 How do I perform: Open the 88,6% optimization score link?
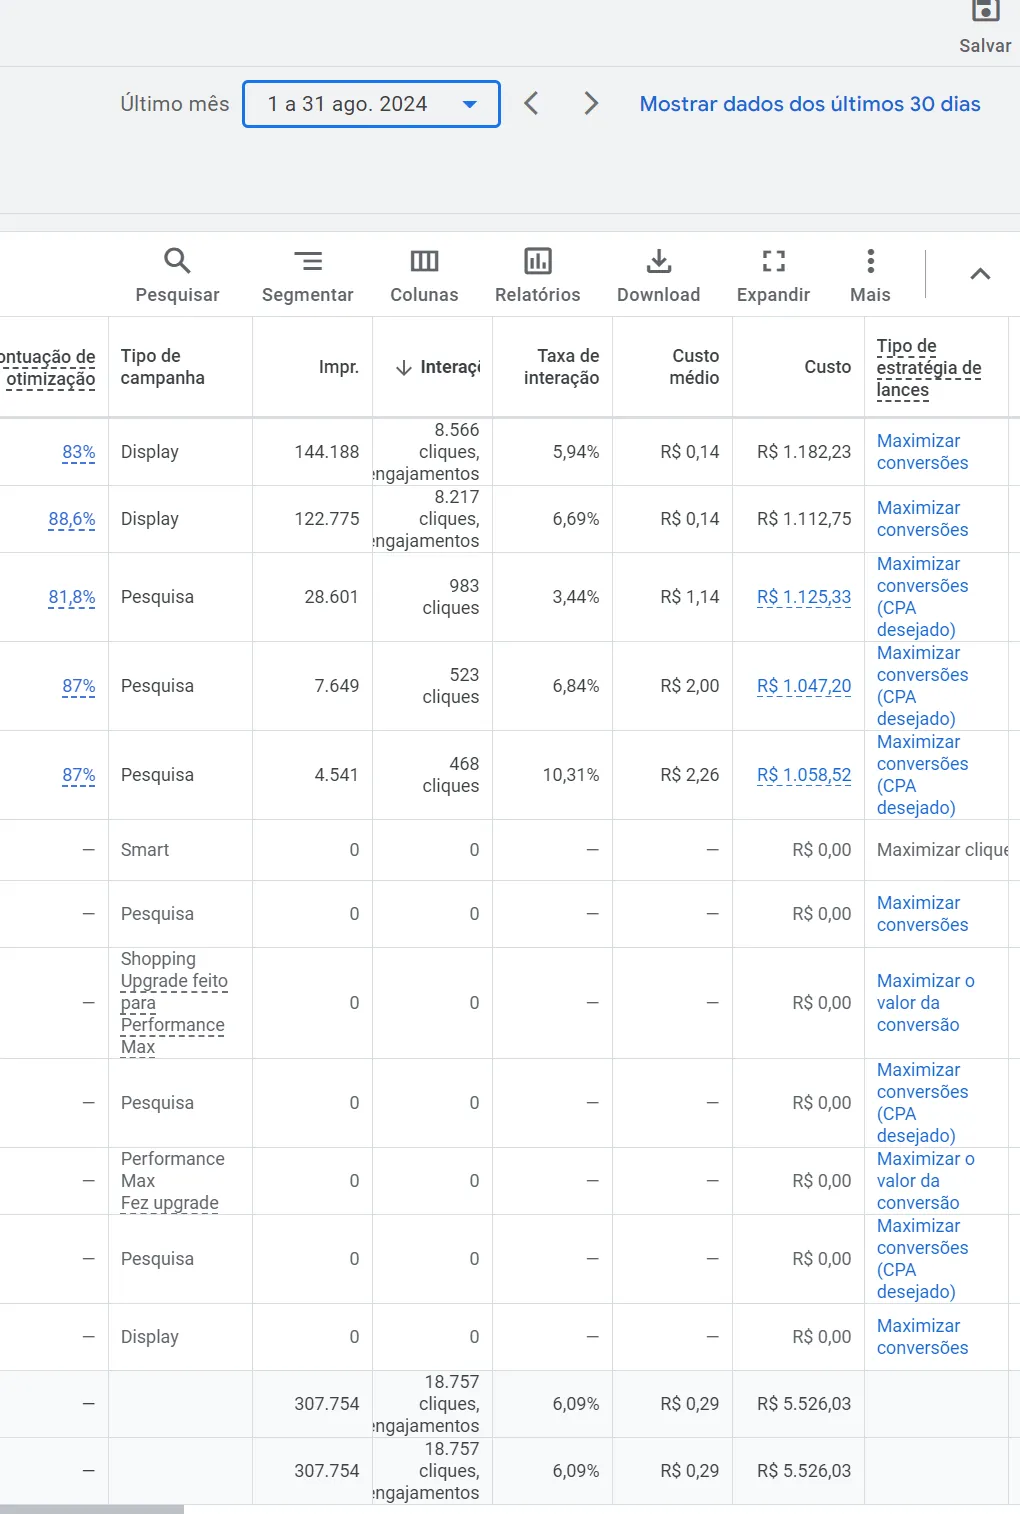click(72, 519)
